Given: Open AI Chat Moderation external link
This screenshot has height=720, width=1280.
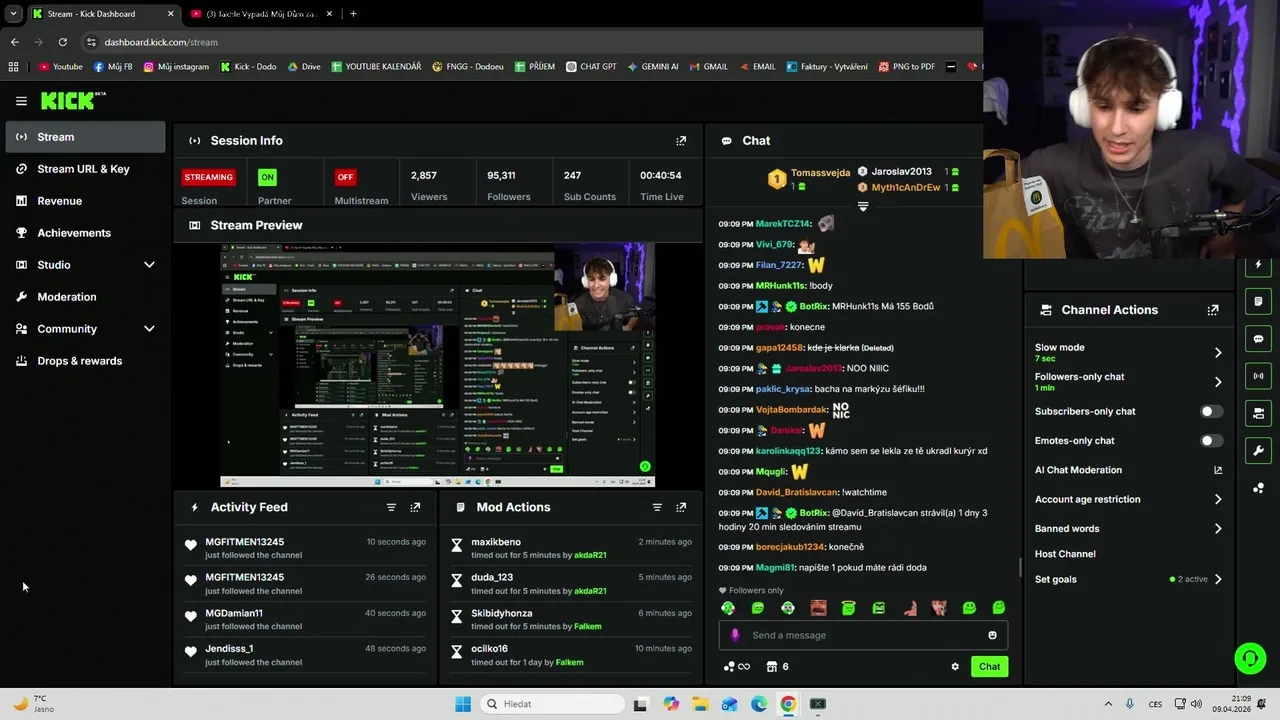Looking at the screenshot, I should (1218, 470).
